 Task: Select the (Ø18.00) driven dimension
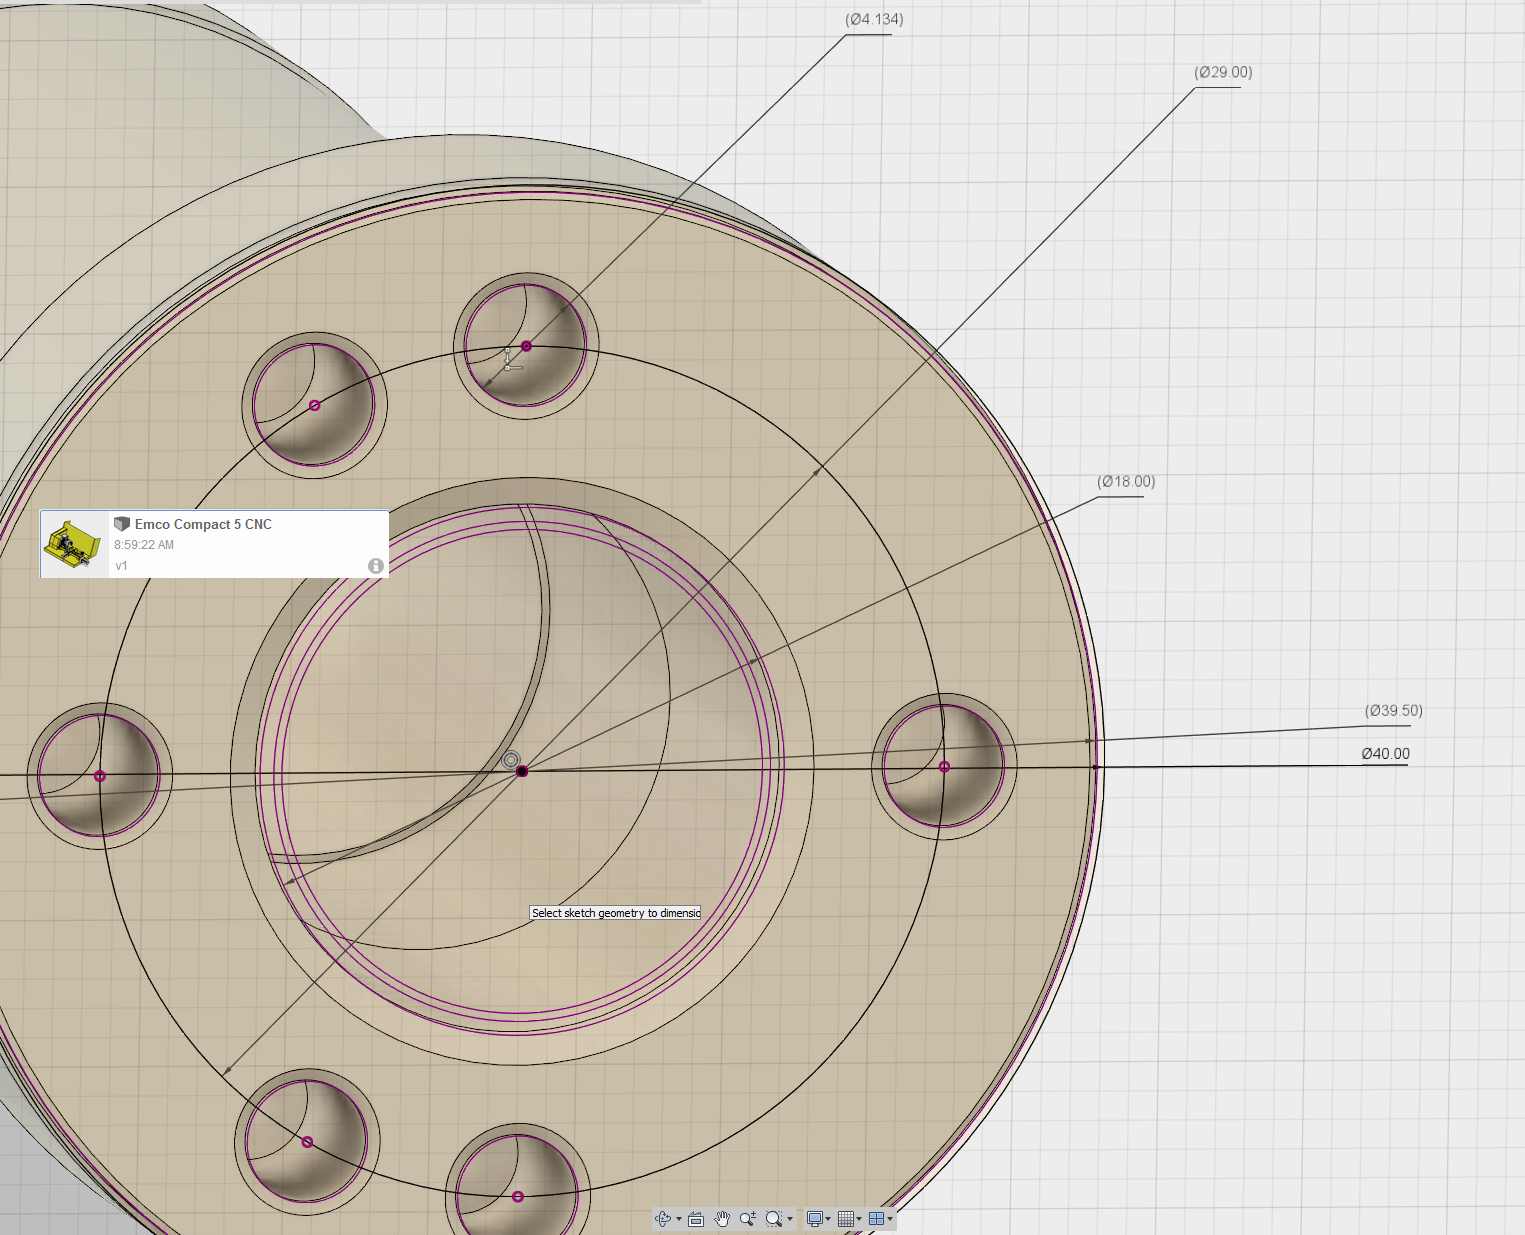(1126, 482)
